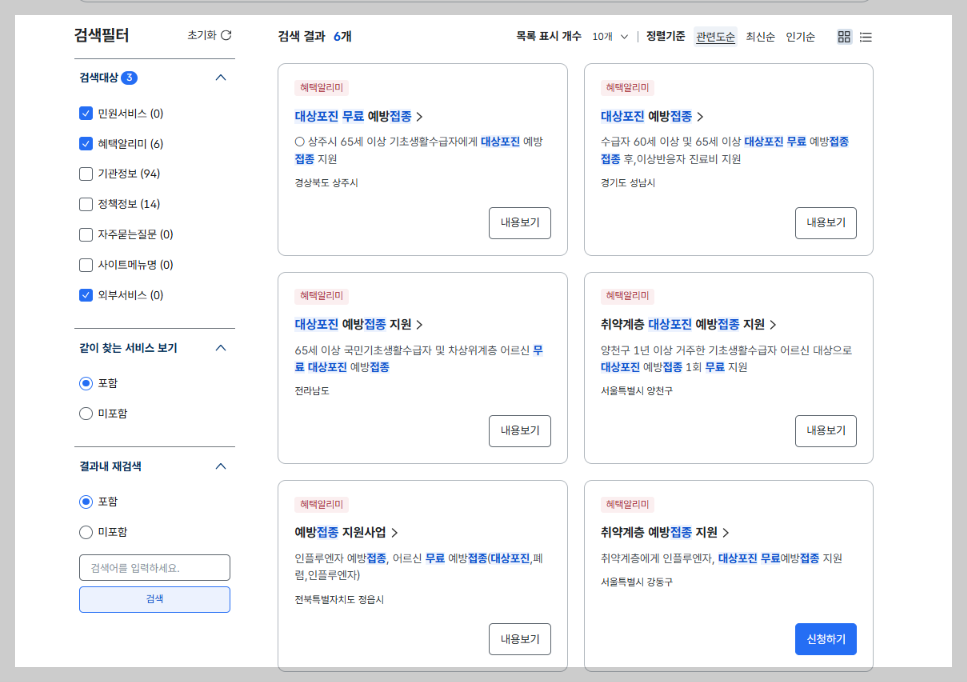This screenshot has width=967, height=682.
Task: Click 내용보기 on 정읍시 card
Action: (x=519, y=639)
